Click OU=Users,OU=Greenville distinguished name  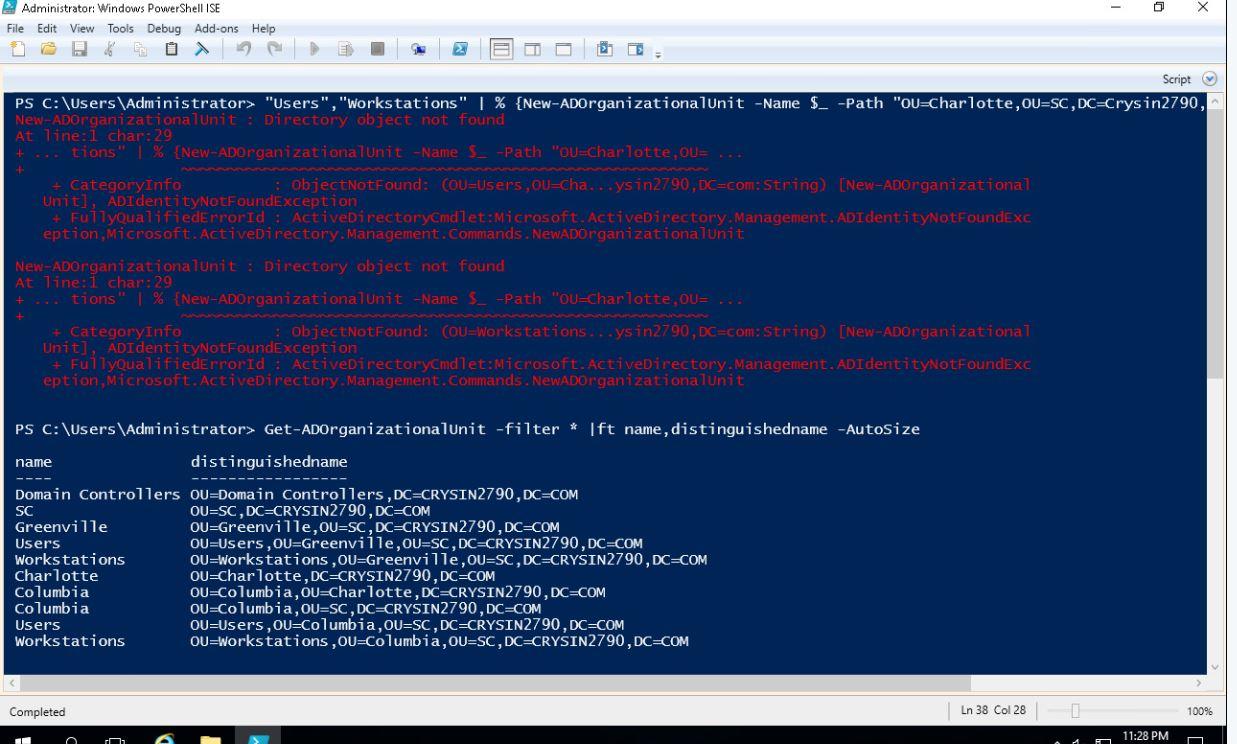416,543
